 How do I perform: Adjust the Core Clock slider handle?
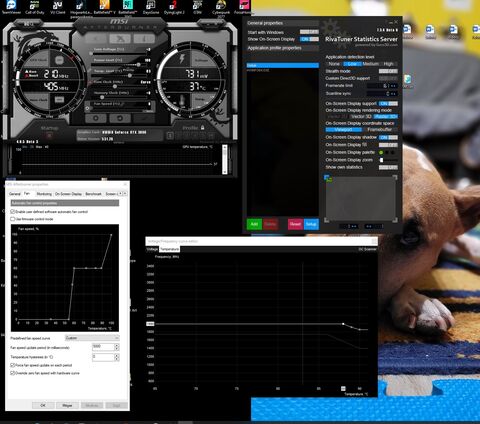coord(115,86)
